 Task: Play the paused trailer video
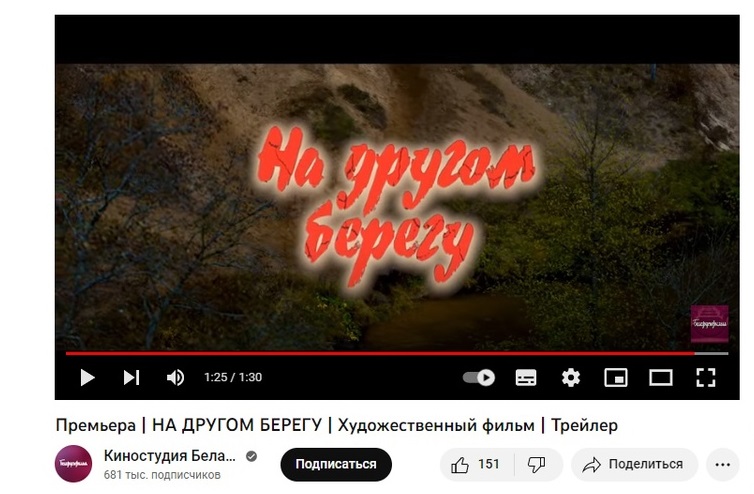tap(87, 378)
